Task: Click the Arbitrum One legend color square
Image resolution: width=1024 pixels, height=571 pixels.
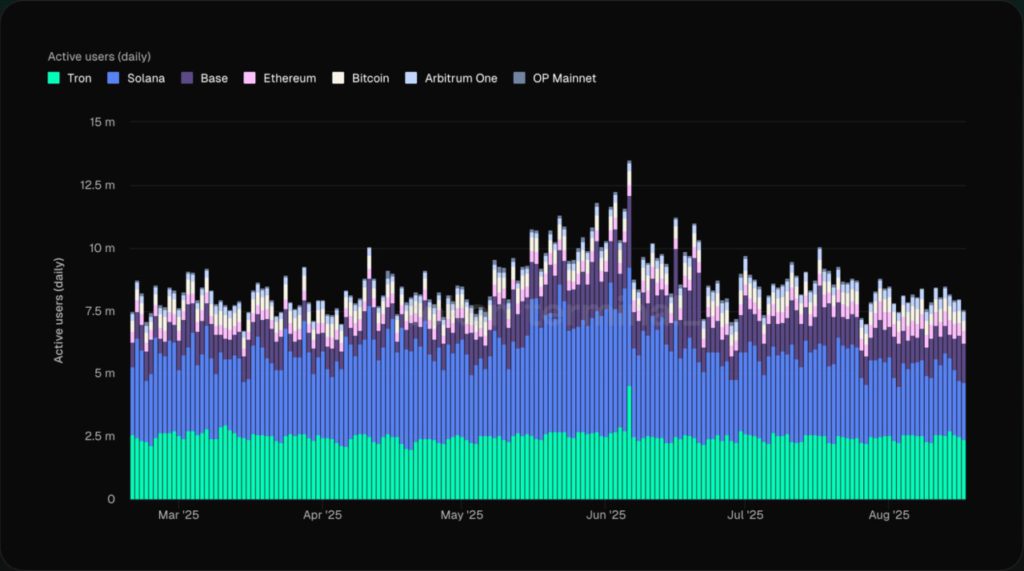Action: click(412, 78)
